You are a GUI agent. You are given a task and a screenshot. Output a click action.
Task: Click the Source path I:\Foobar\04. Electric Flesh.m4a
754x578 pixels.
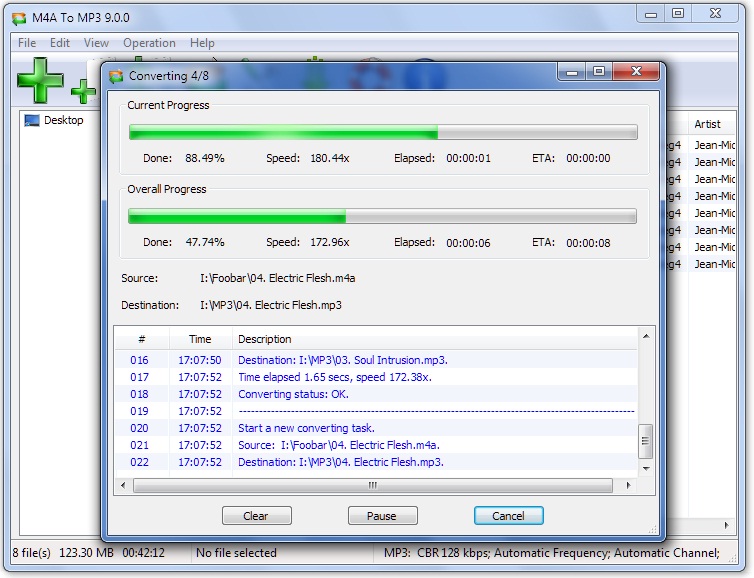click(x=277, y=278)
